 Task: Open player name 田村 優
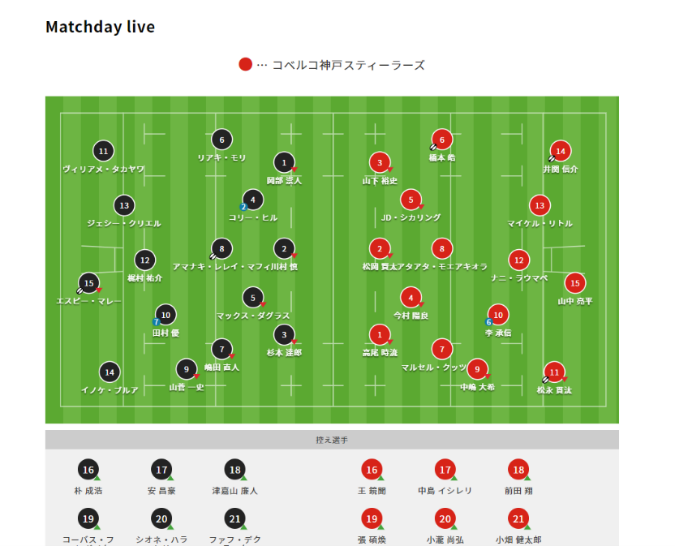pyautogui.click(x=166, y=333)
